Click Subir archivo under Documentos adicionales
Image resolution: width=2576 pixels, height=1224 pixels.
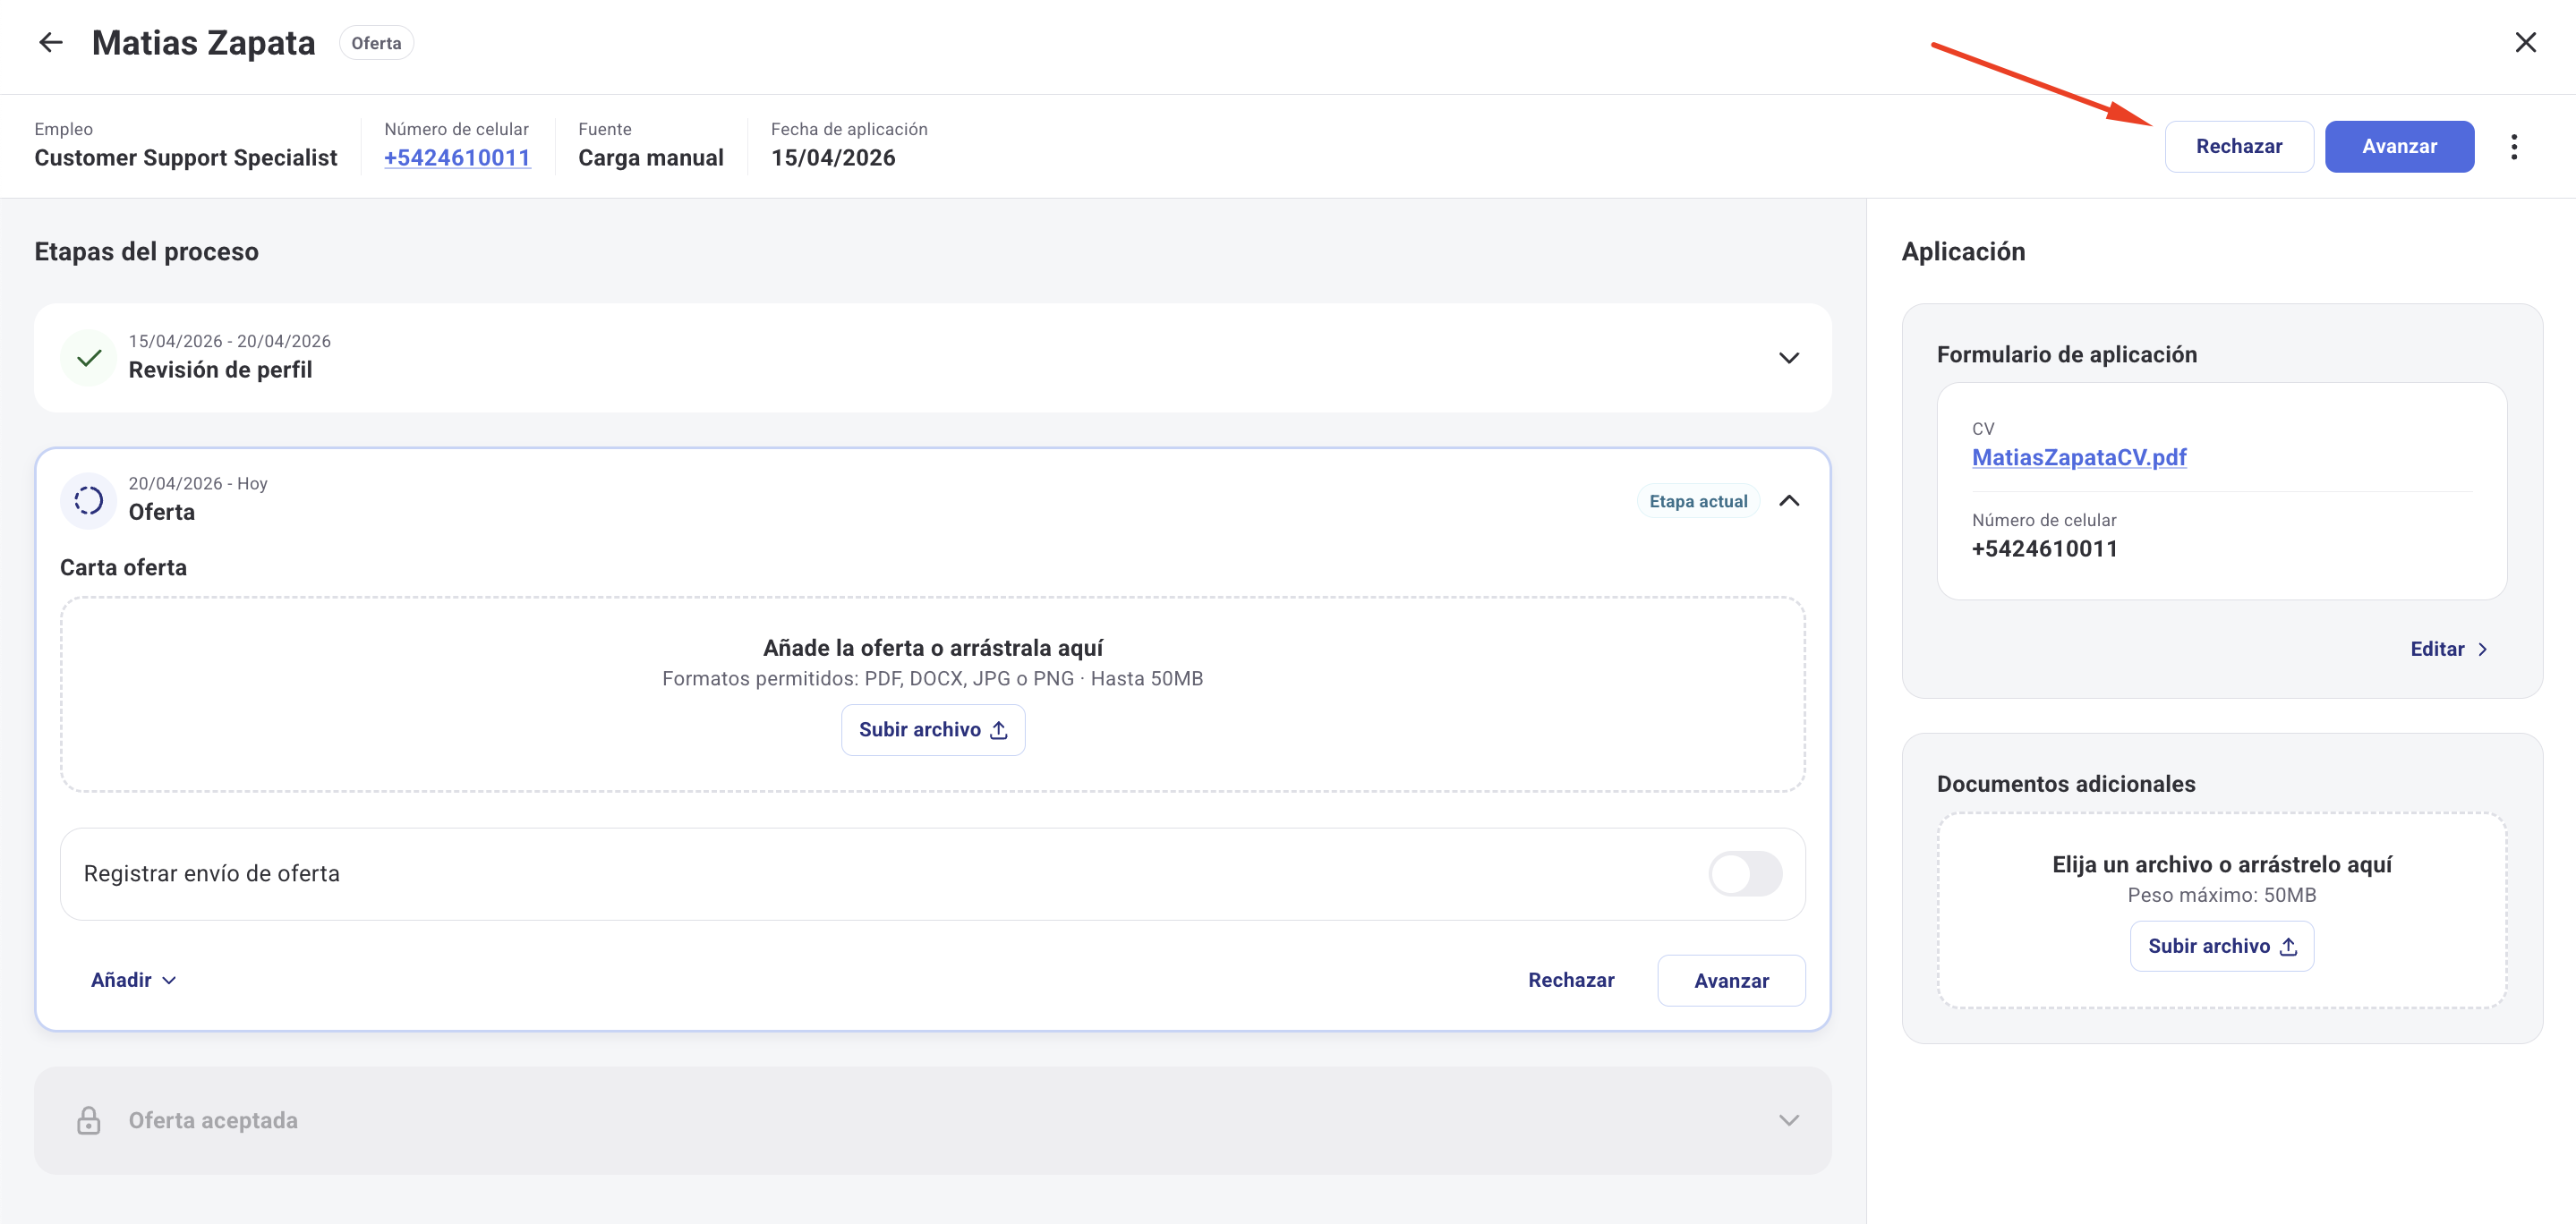(x=2221, y=946)
